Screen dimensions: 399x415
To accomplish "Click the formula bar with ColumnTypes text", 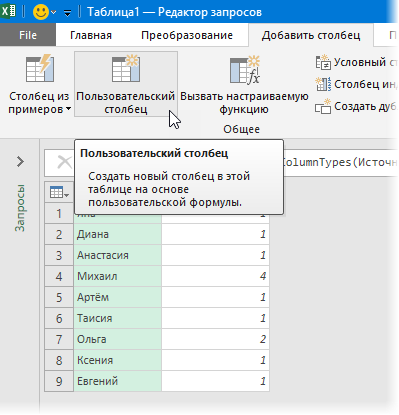I will (340, 162).
